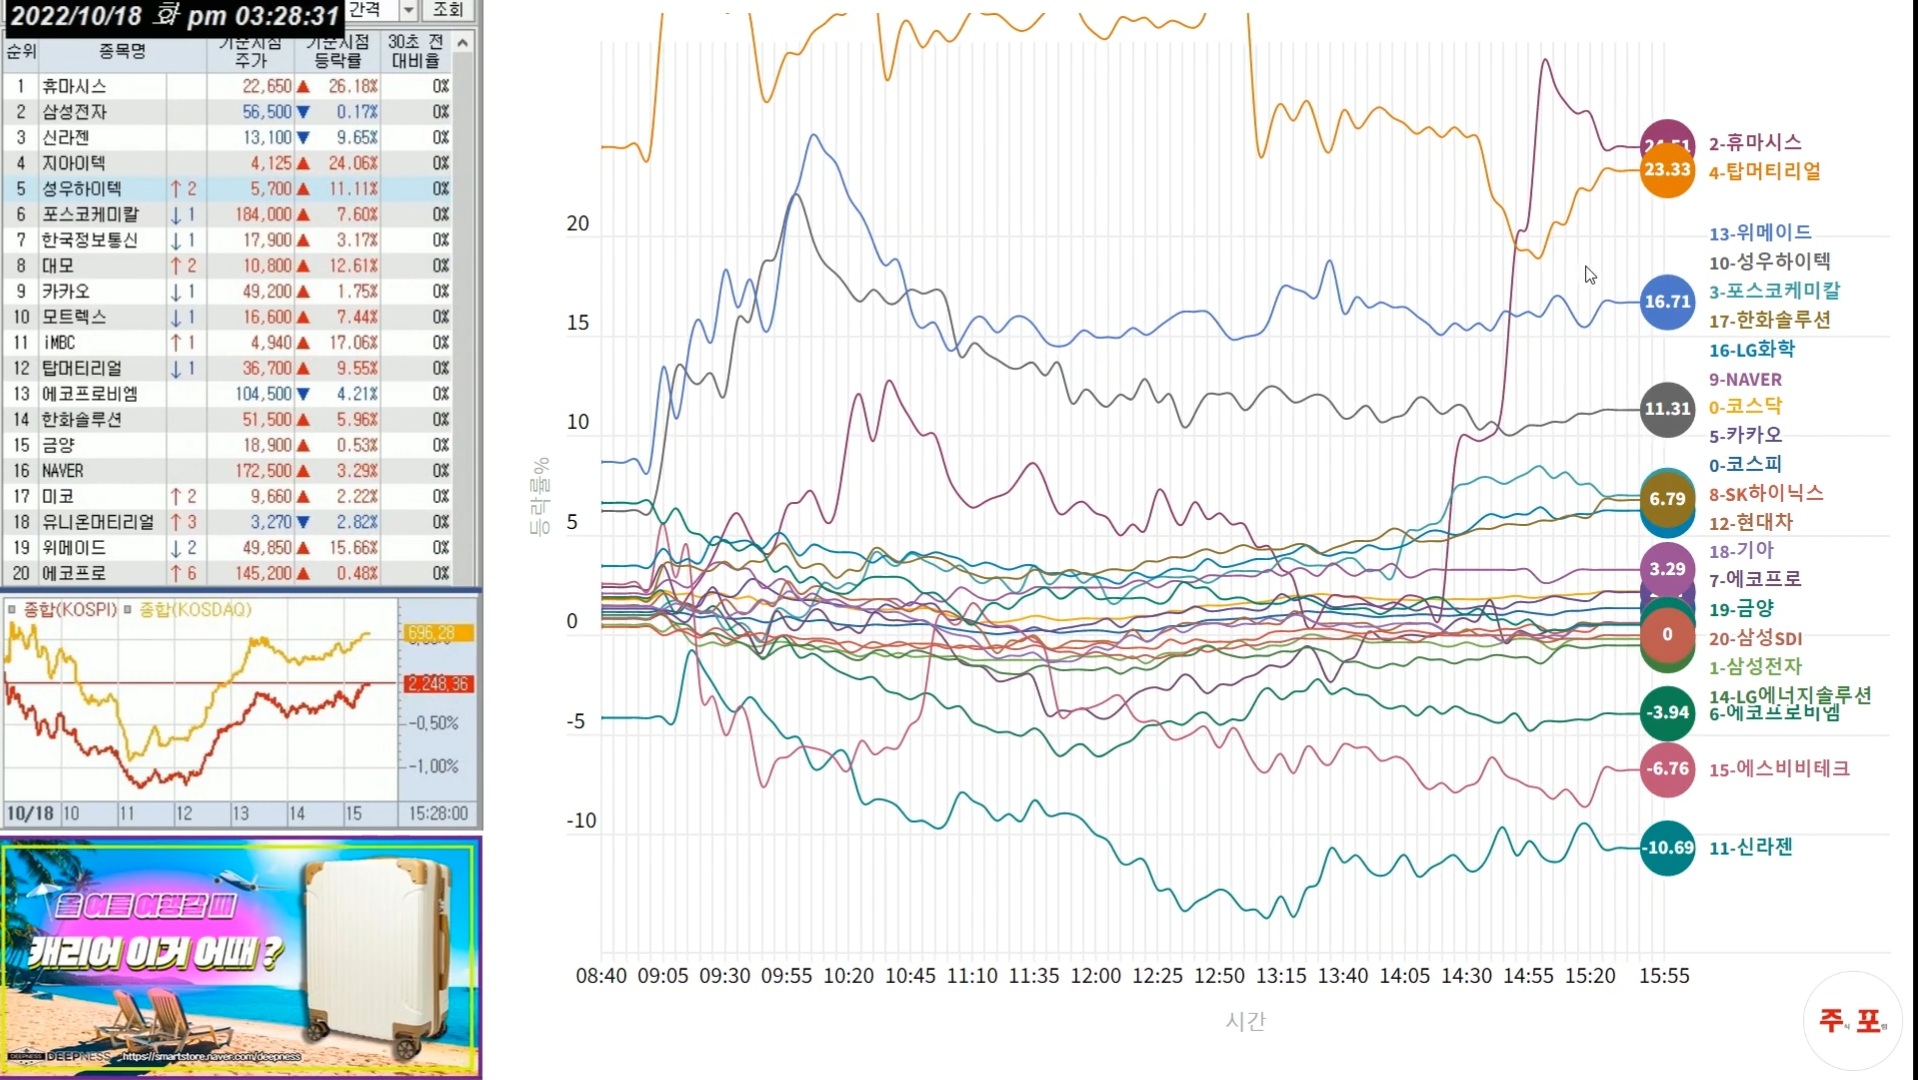The height and width of the screenshot is (1080, 1918).
Task: Sort by the 순위 column header
Action: tap(21, 51)
